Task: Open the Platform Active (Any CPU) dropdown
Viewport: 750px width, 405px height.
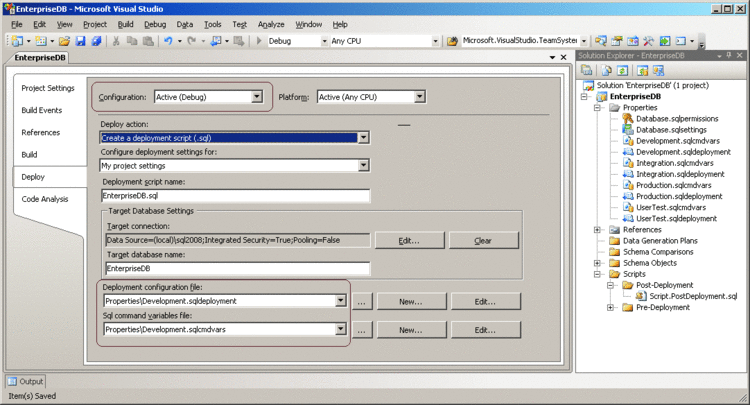Action: tap(419, 97)
